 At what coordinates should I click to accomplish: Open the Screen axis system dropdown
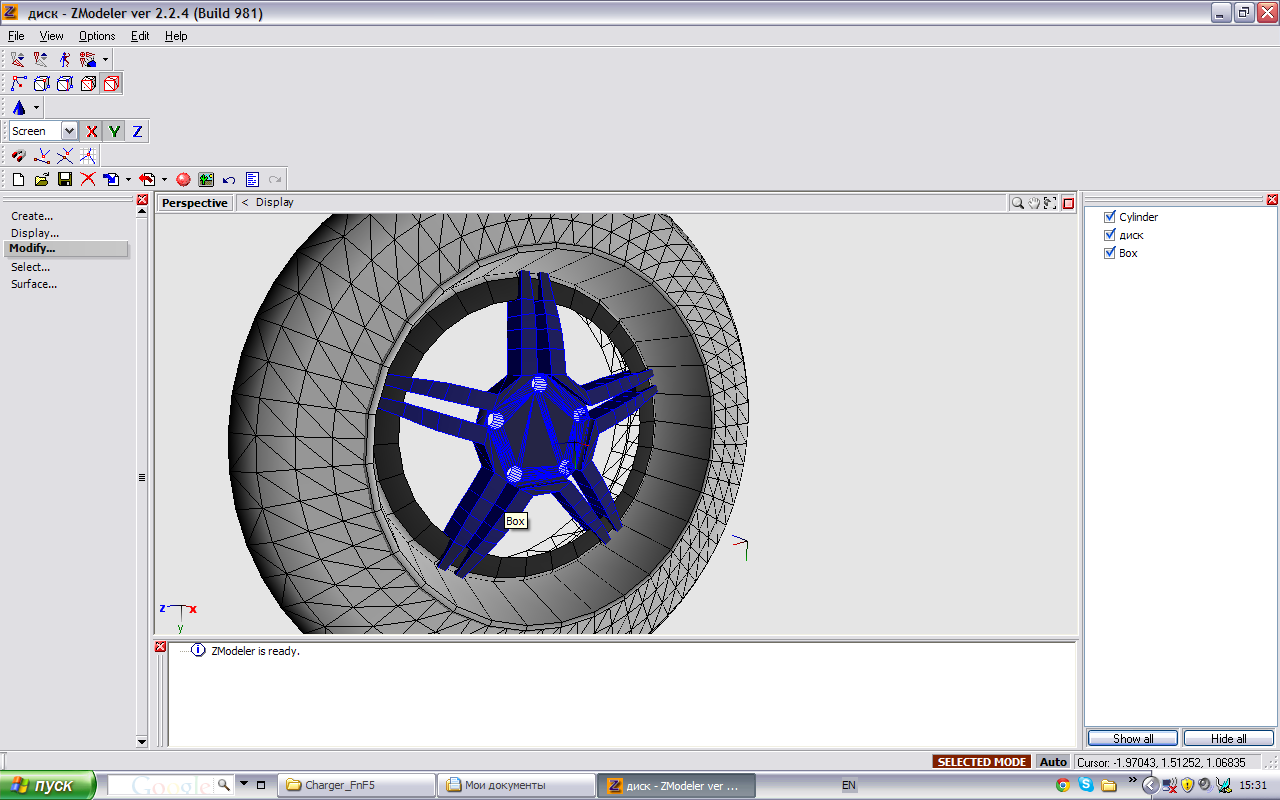coord(69,131)
